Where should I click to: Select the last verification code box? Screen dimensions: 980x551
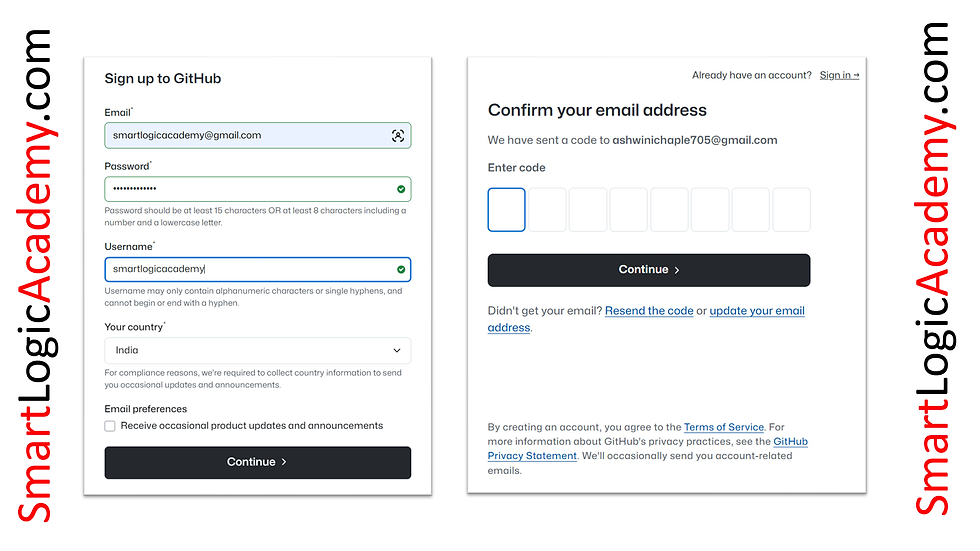[791, 210]
